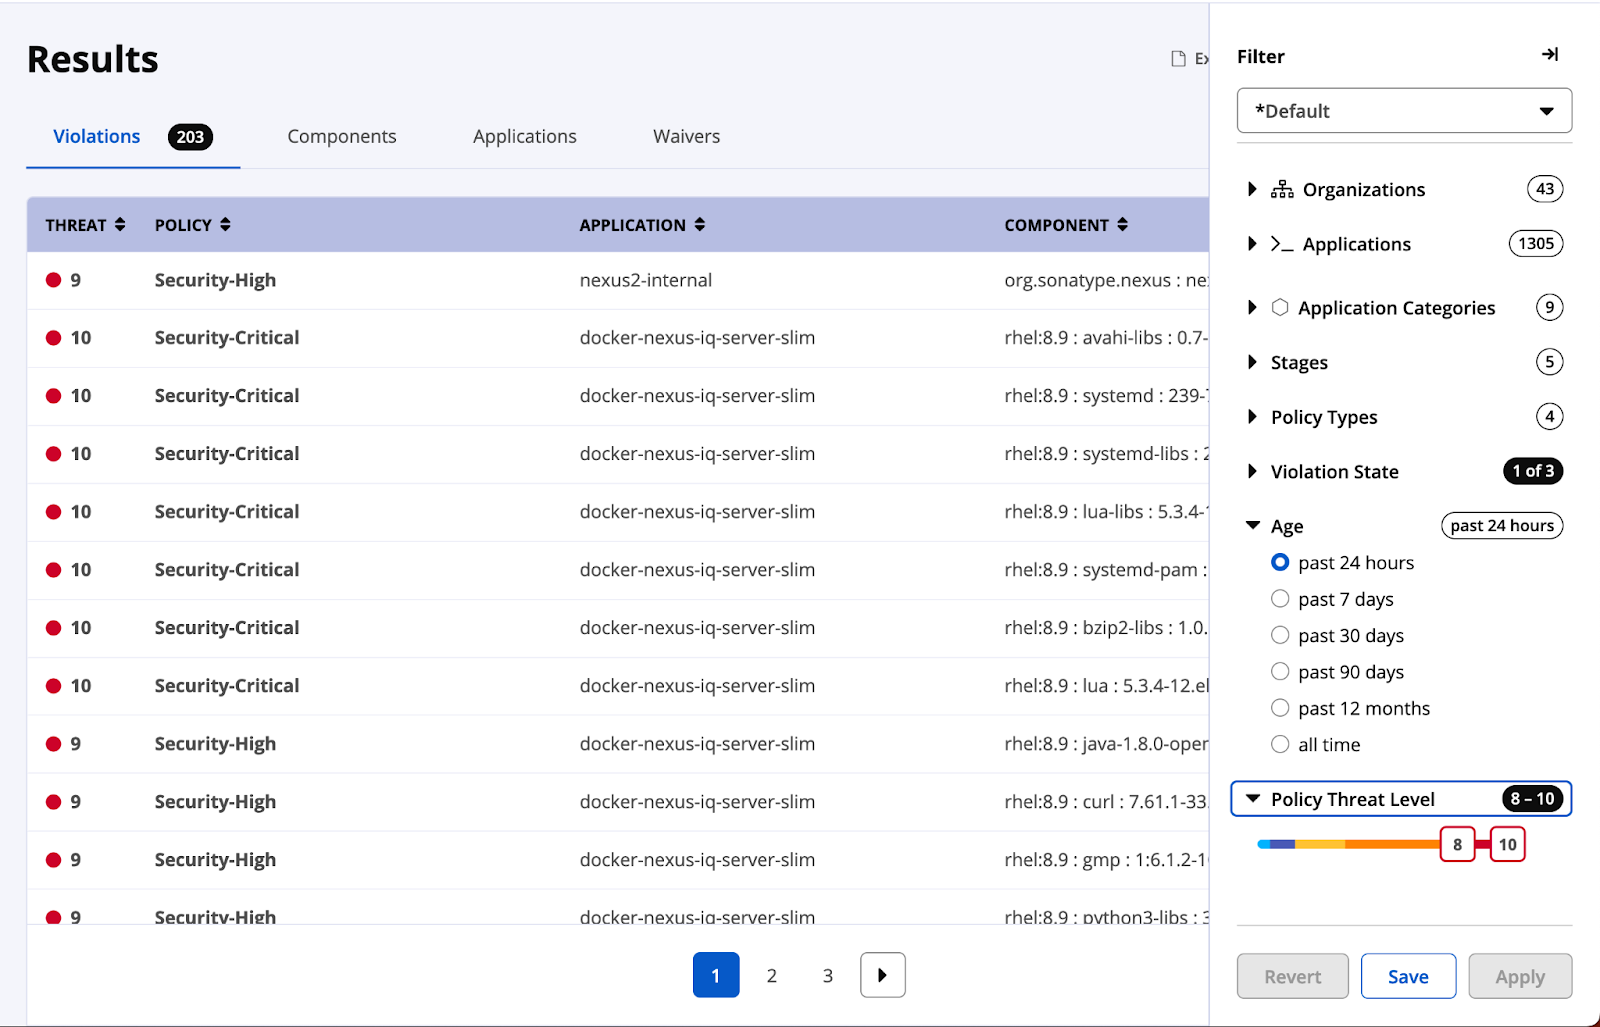Go to next results page arrow
This screenshot has height=1027, width=1600.
(x=882, y=975)
